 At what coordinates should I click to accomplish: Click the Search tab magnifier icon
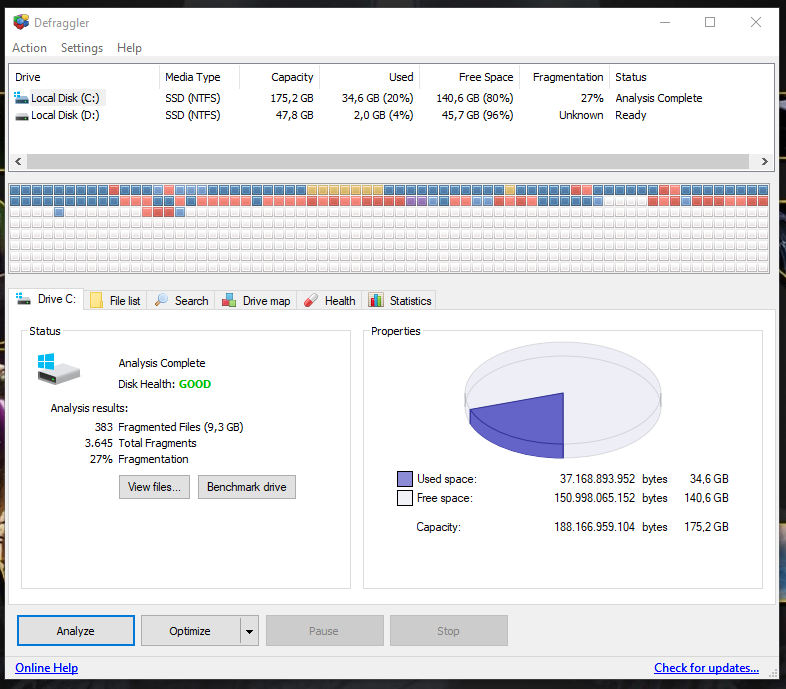click(161, 300)
